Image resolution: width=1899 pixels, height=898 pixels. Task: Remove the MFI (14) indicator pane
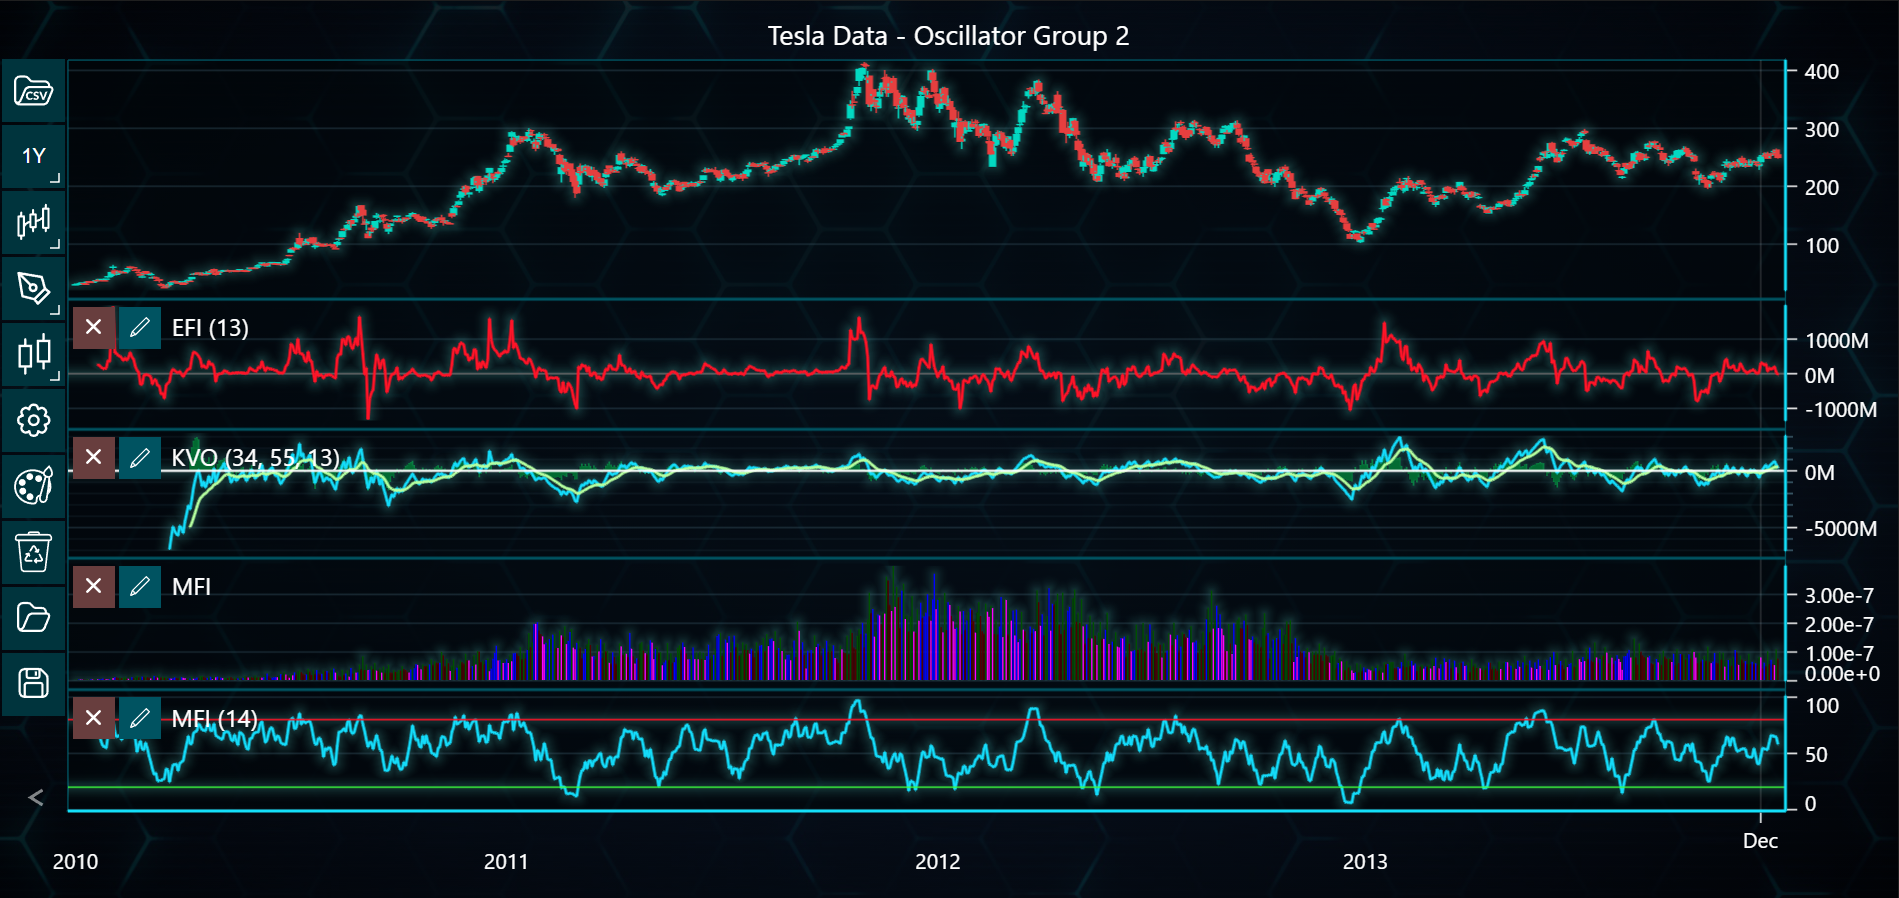[94, 718]
